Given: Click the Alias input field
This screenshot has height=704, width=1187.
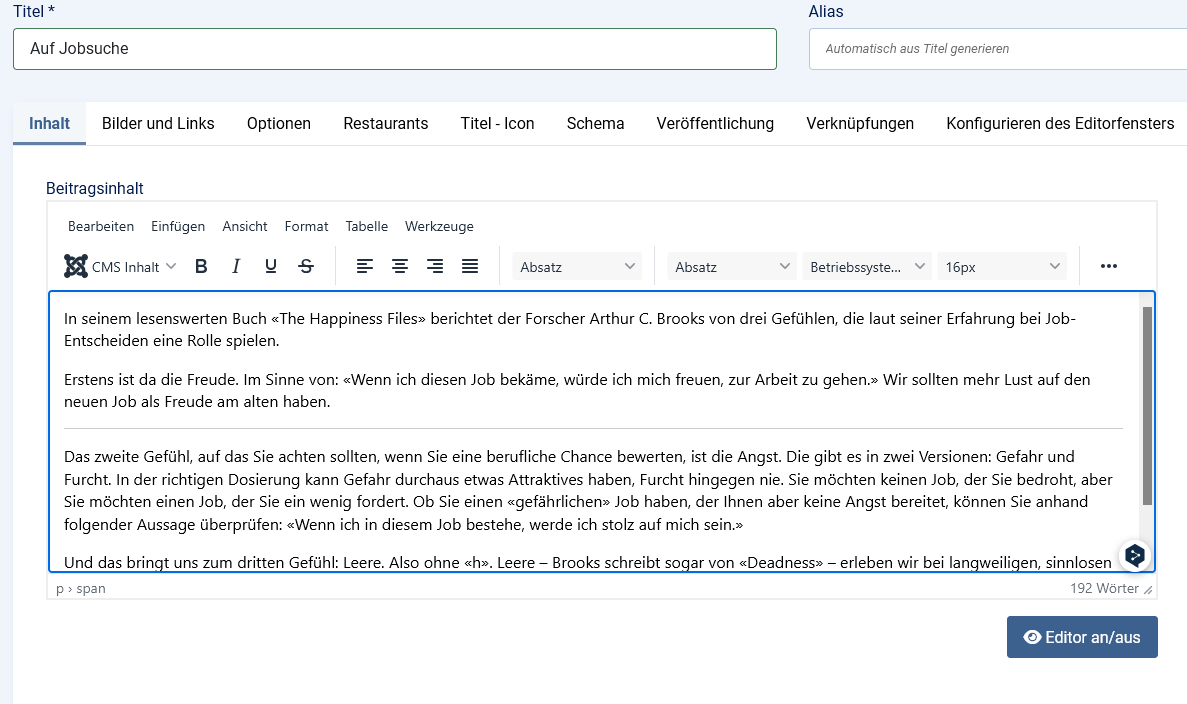Looking at the screenshot, I should [x=997, y=49].
